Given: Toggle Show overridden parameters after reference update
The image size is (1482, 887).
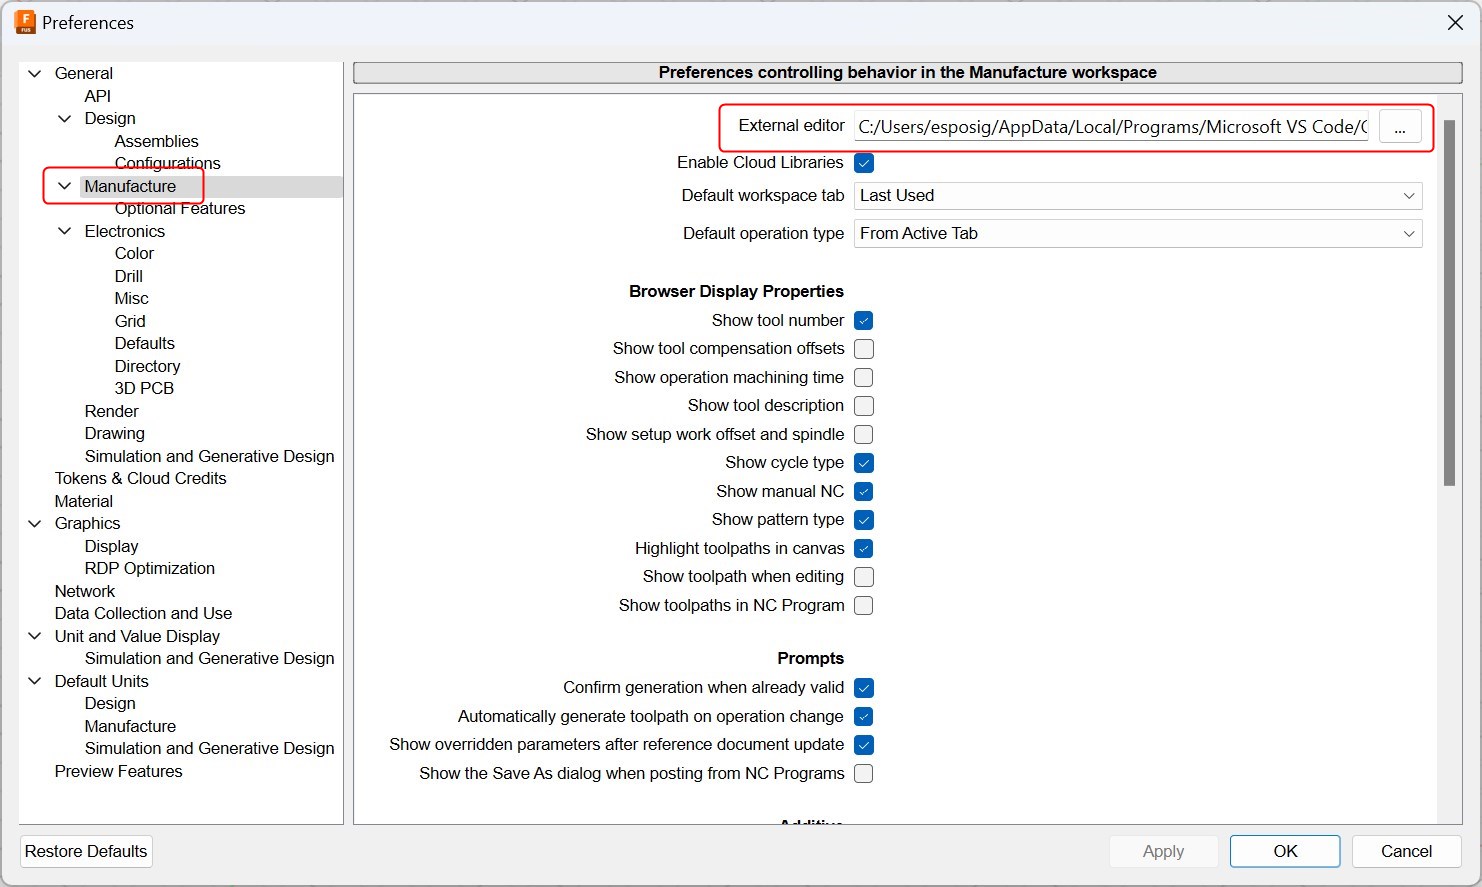Looking at the screenshot, I should (864, 745).
